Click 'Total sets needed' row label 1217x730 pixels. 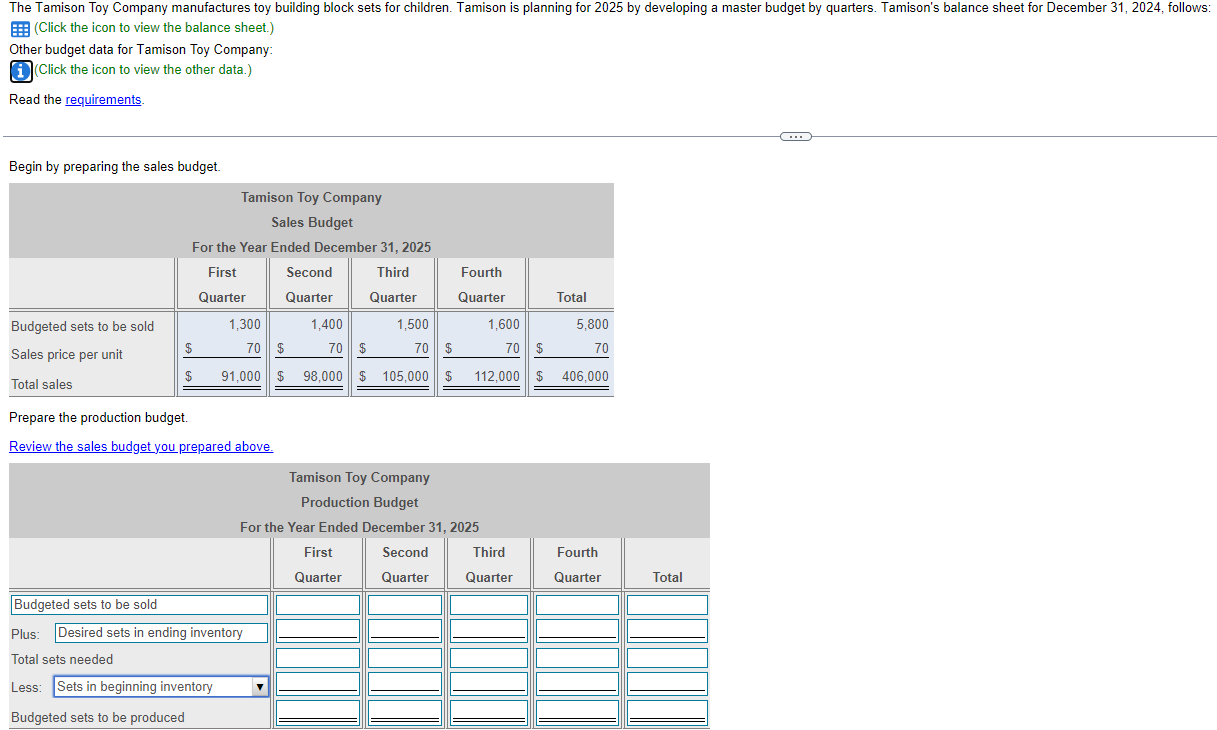(x=62, y=659)
